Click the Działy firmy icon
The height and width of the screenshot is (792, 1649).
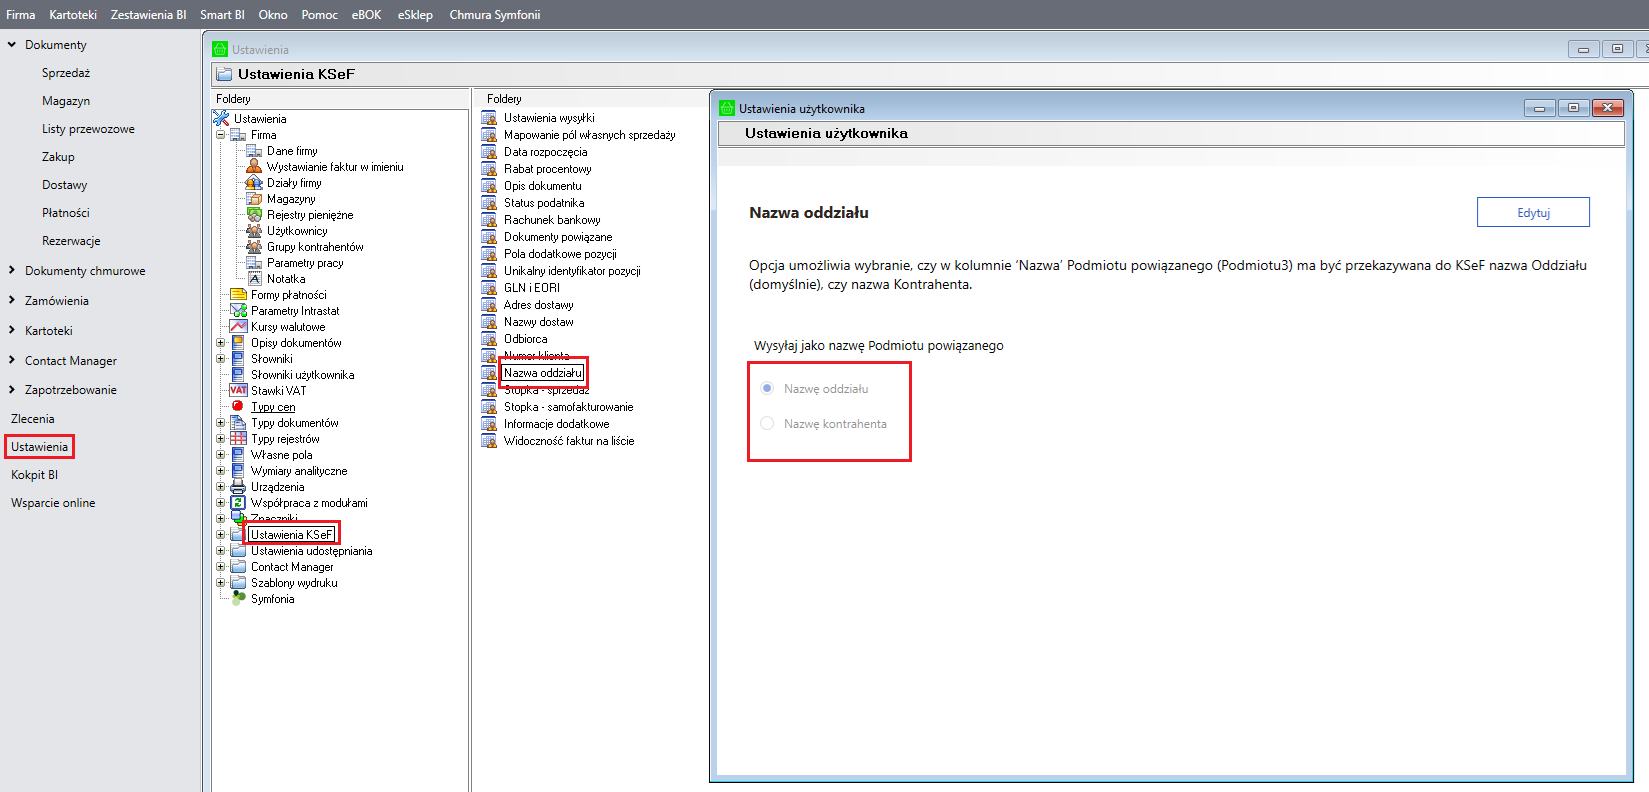254,183
